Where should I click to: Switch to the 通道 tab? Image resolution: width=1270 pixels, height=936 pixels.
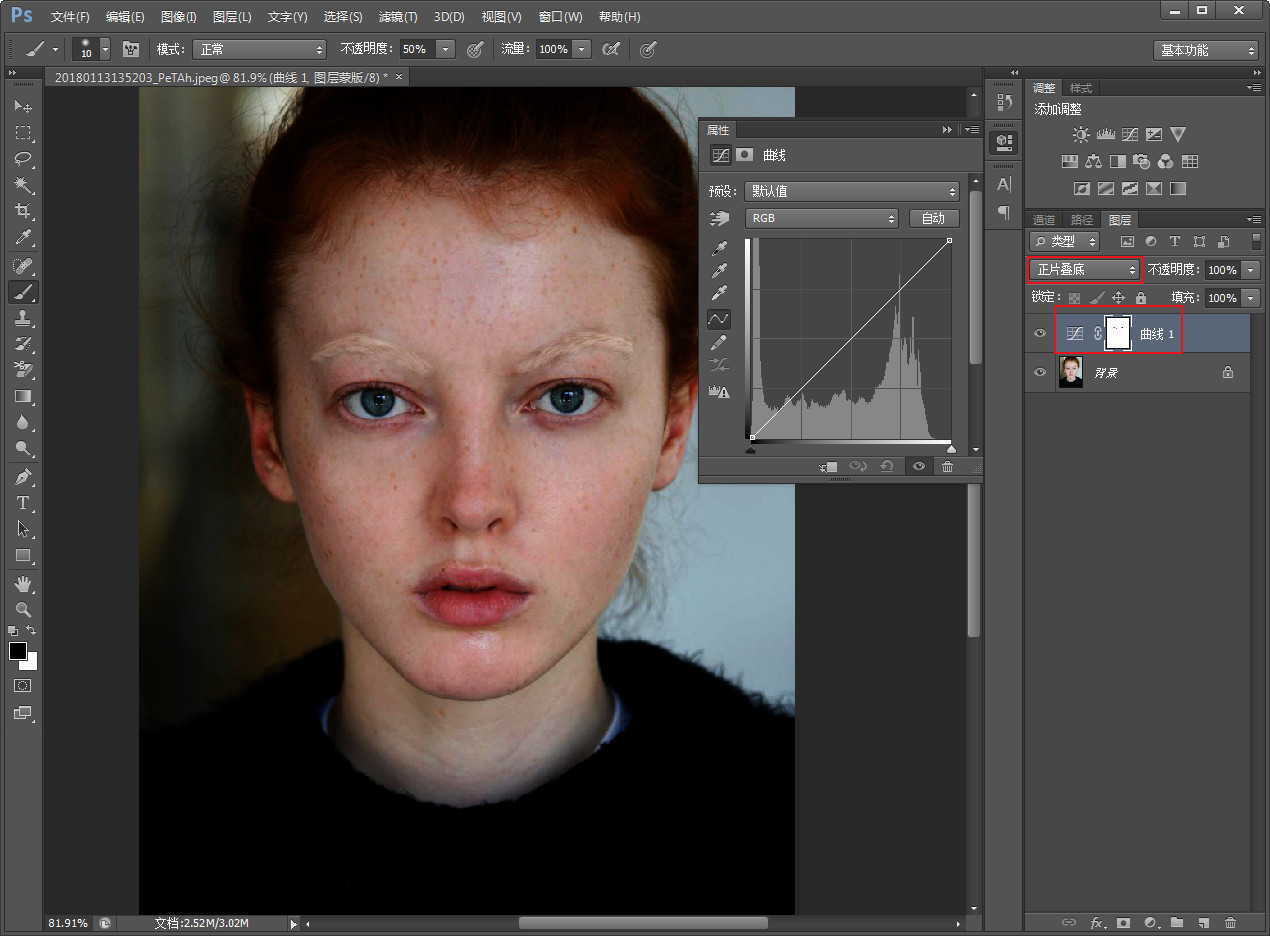coord(1044,220)
